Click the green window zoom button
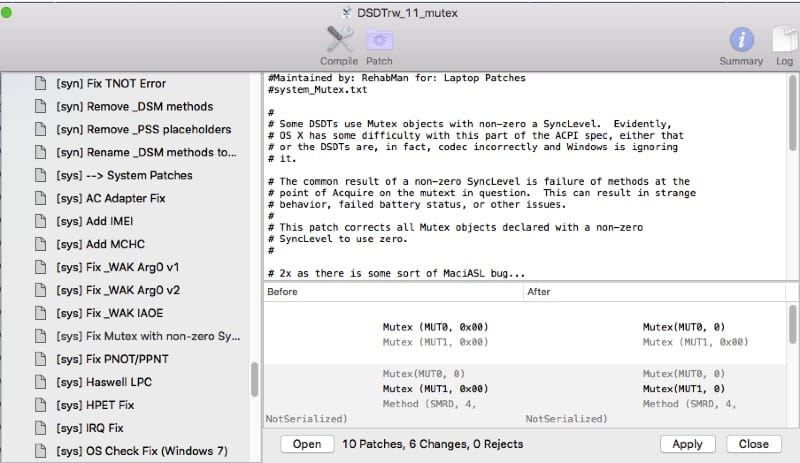 (x=9, y=13)
